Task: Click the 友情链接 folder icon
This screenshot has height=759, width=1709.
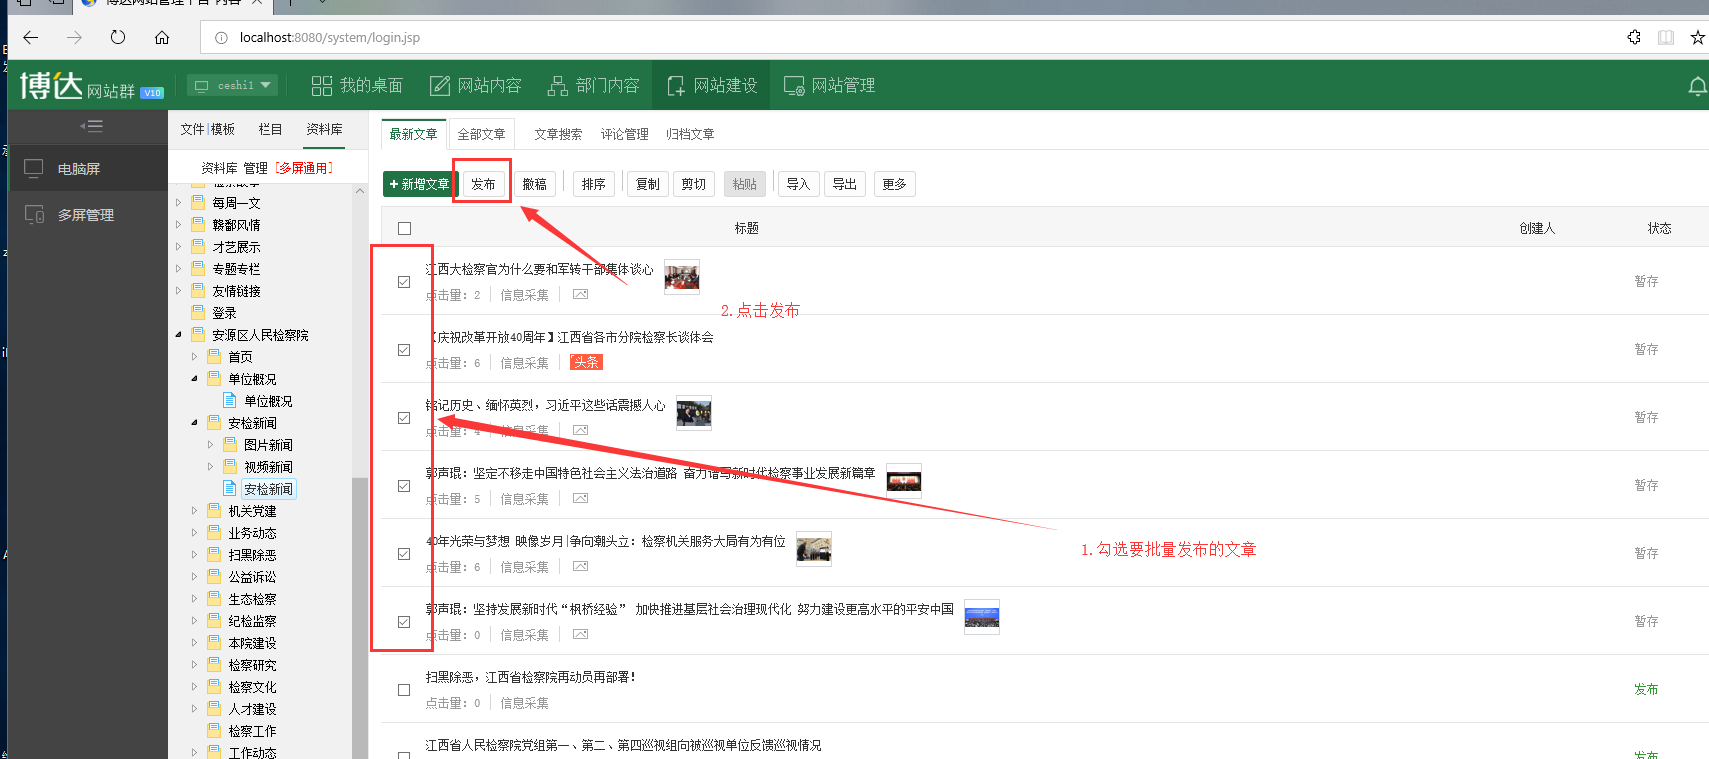Action: (198, 290)
